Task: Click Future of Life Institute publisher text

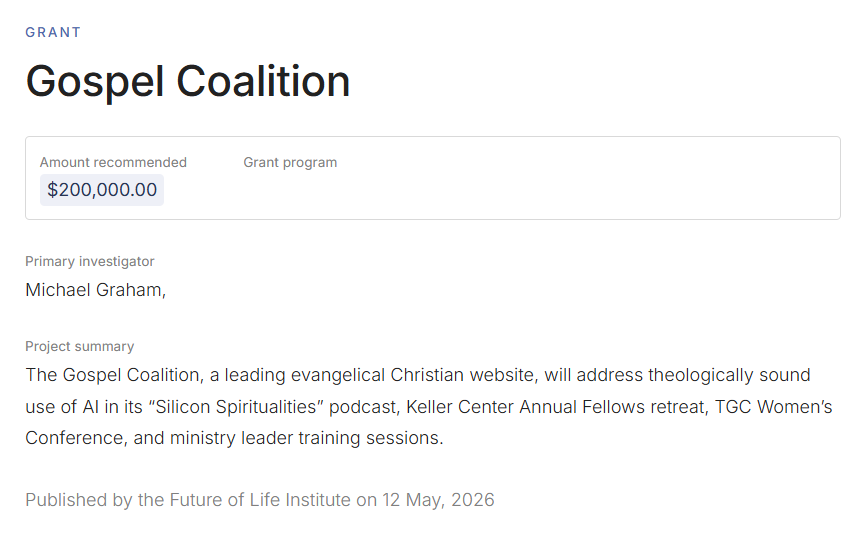Action: pos(260,500)
